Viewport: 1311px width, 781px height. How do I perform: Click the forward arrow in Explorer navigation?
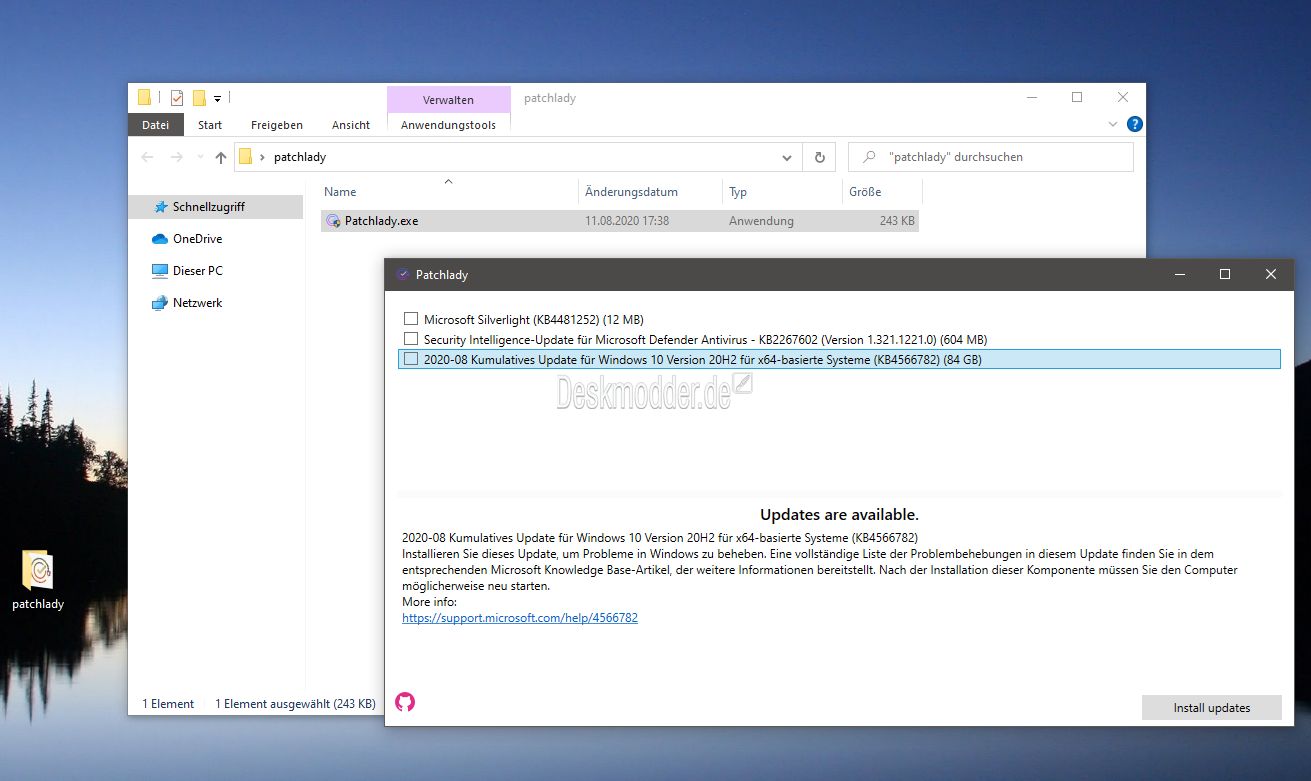coord(177,157)
